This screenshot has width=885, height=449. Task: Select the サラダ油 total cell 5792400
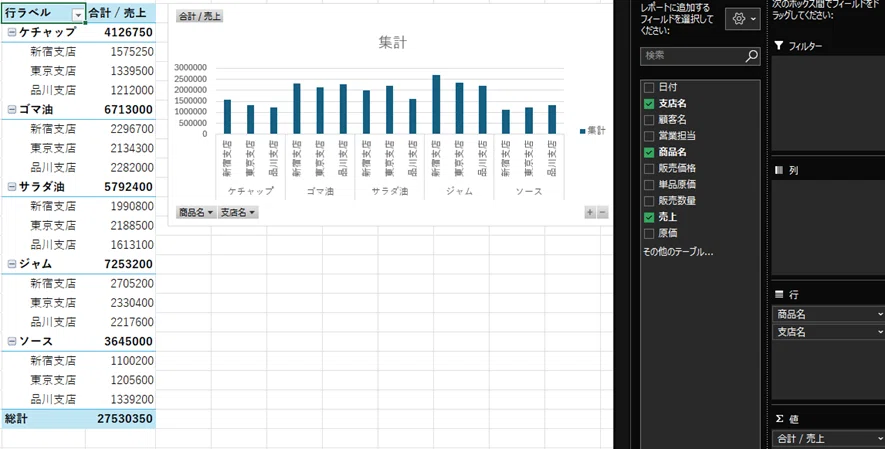point(121,187)
